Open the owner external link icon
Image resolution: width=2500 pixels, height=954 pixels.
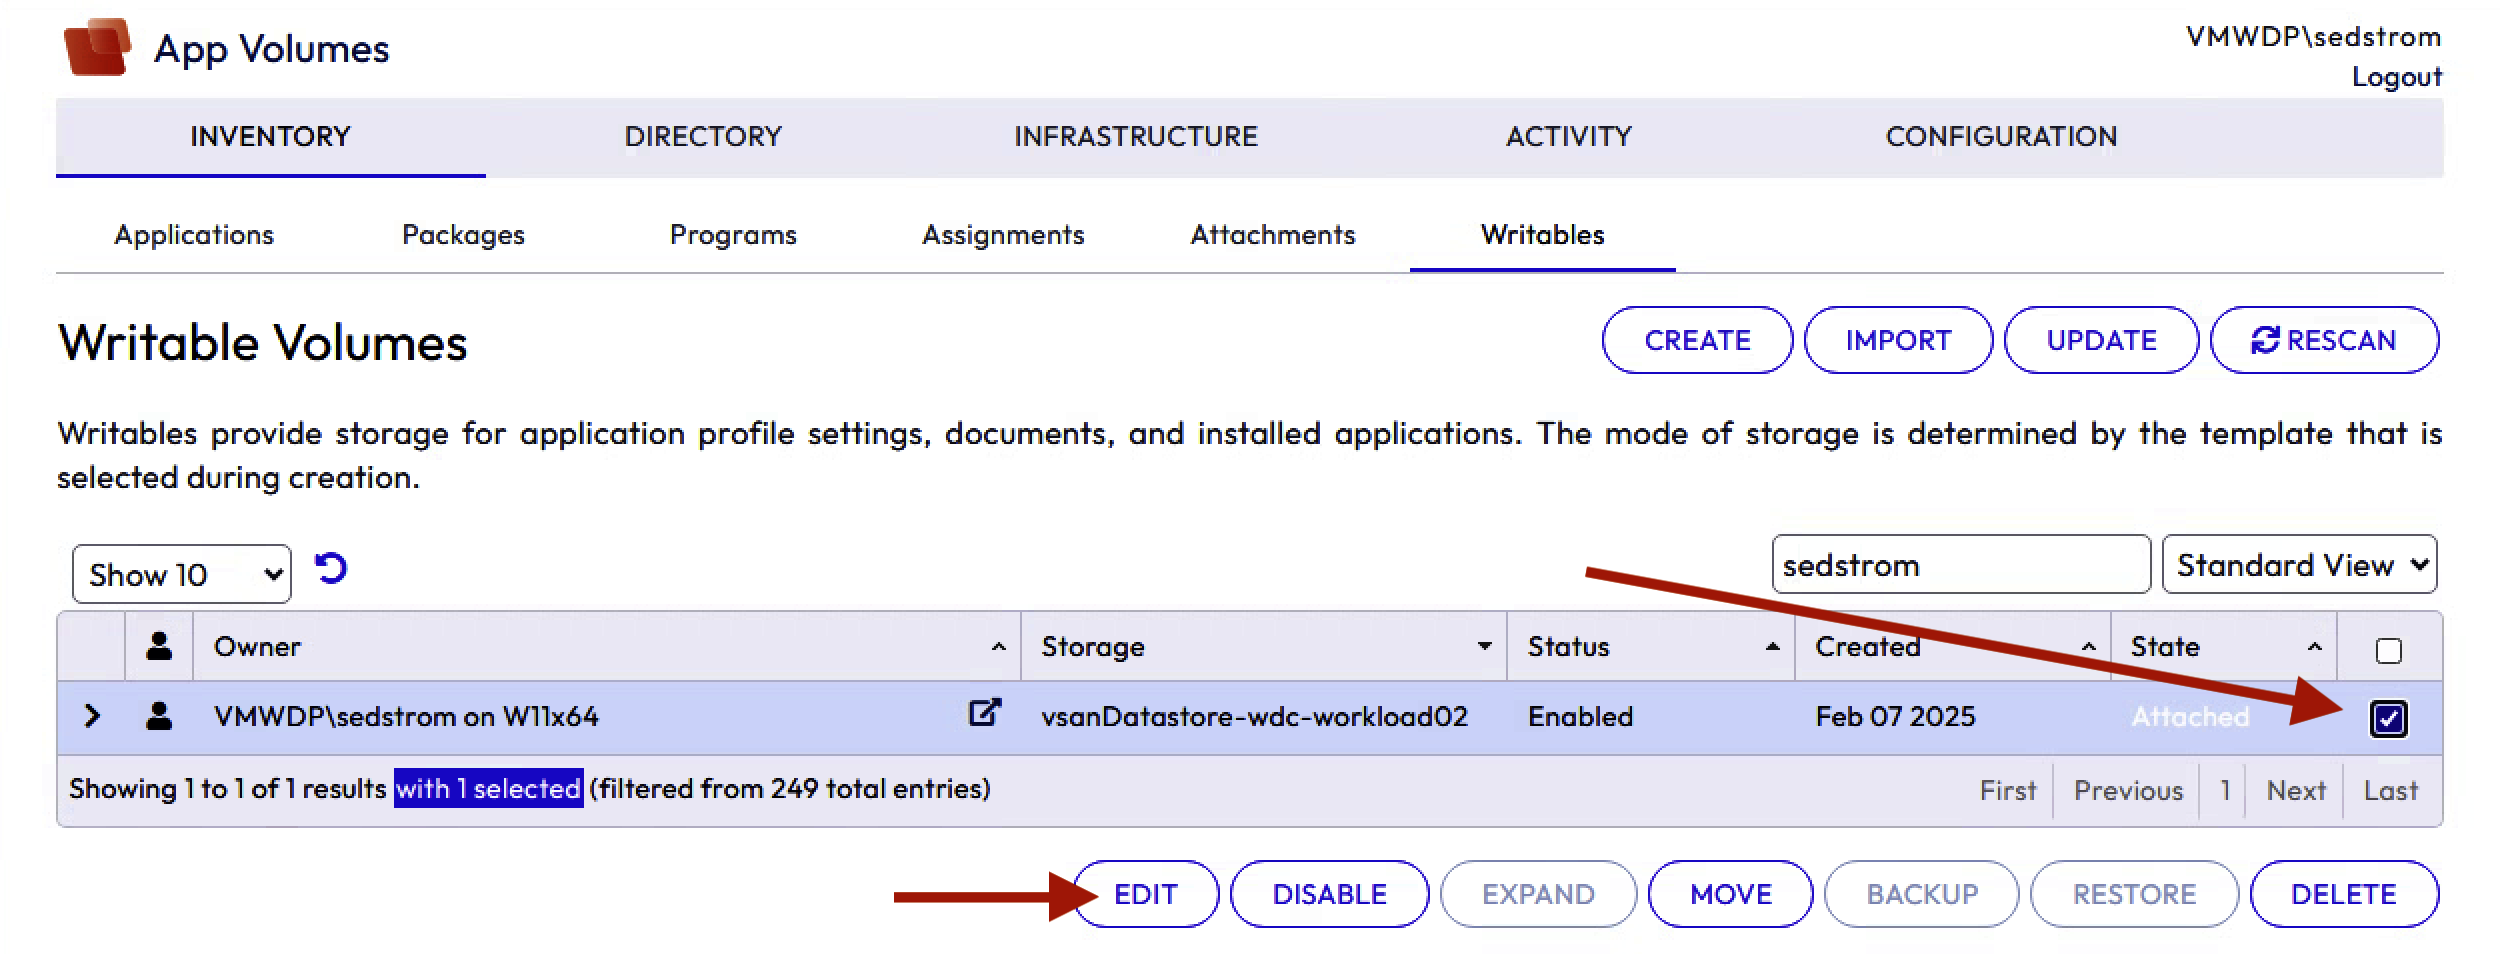click(984, 713)
